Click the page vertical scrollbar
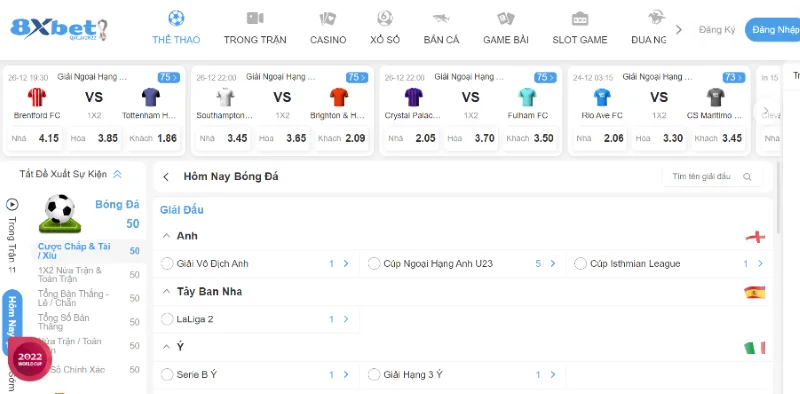The width and height of the screenshot is (800, 394). [777, 198]
